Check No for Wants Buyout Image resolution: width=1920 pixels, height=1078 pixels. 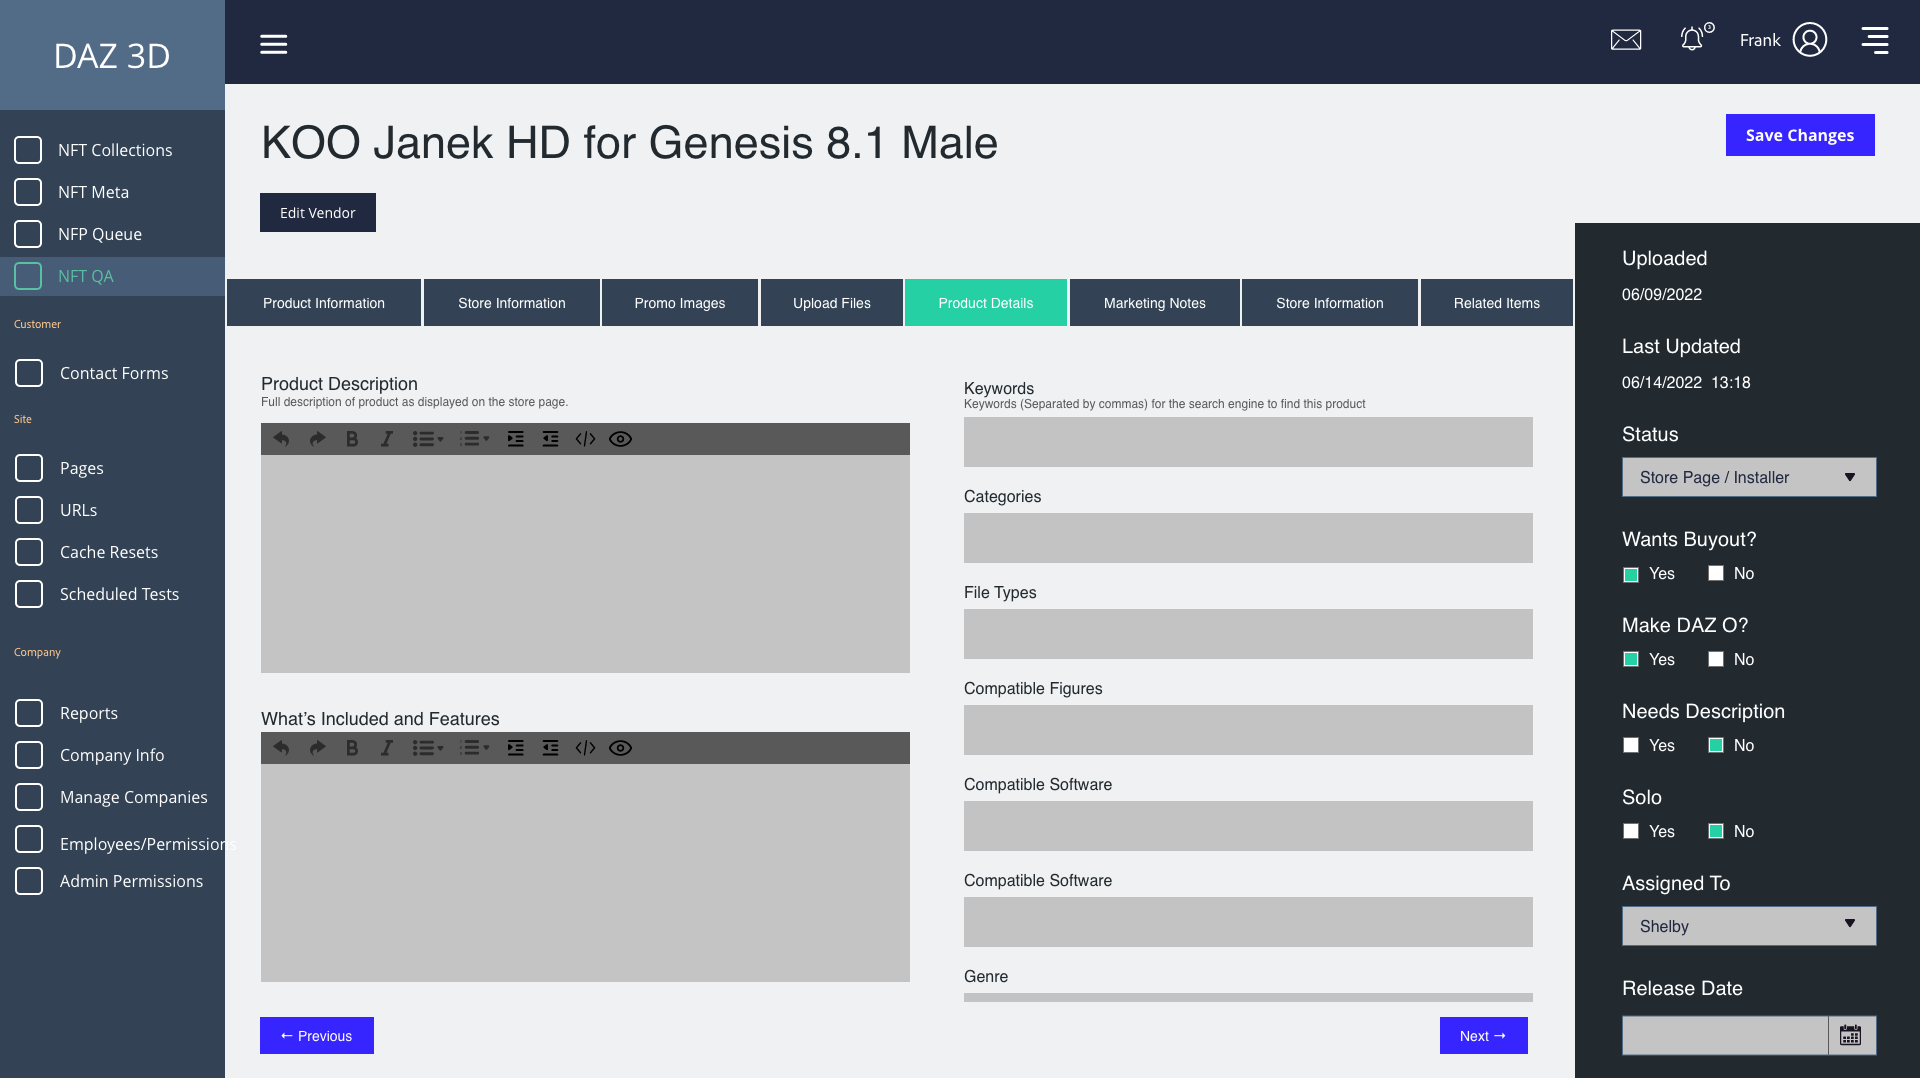(x=1716, y=573)
